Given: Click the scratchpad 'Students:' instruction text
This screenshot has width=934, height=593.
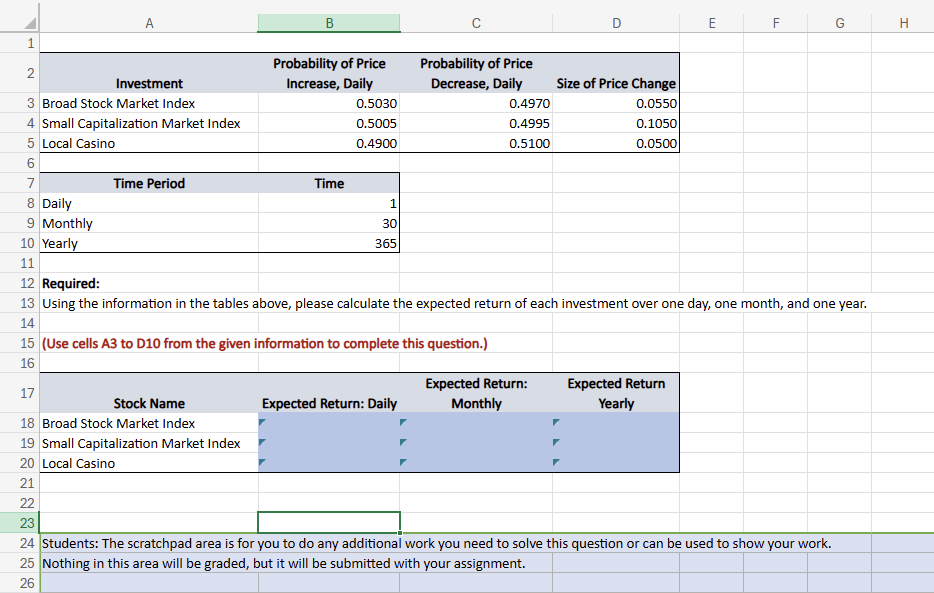Looking at the screenshot, I should 437,543.
